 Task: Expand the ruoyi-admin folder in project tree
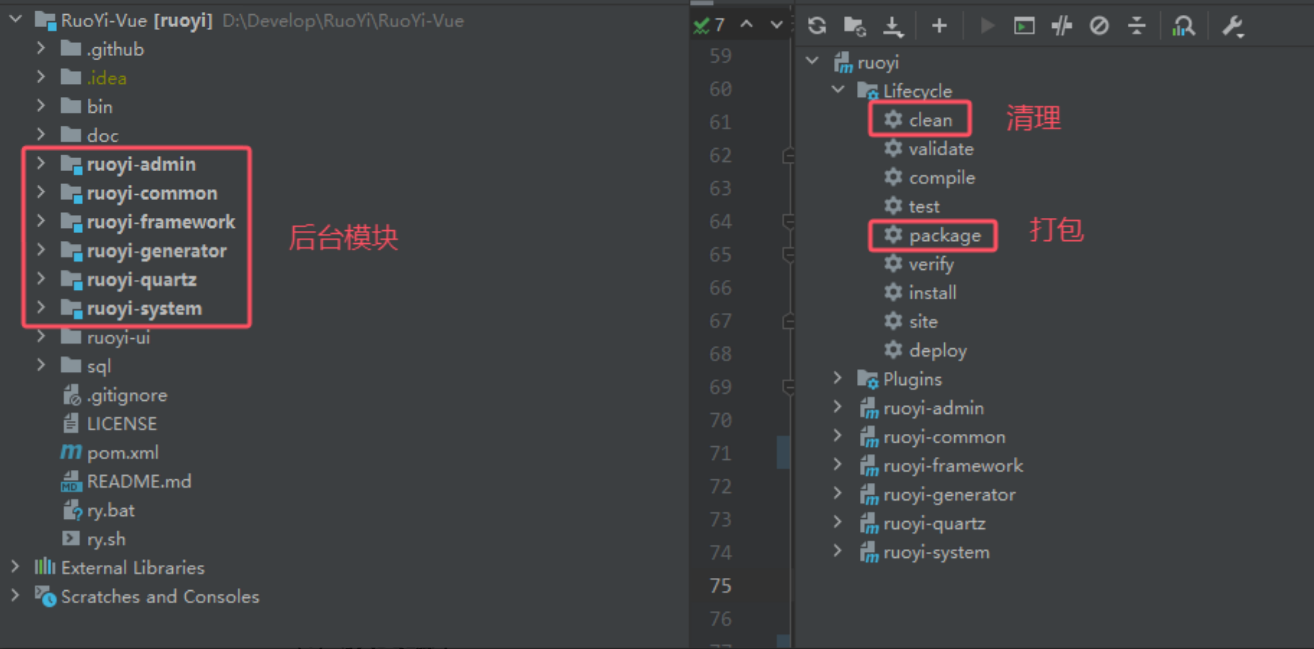(41, 164)
